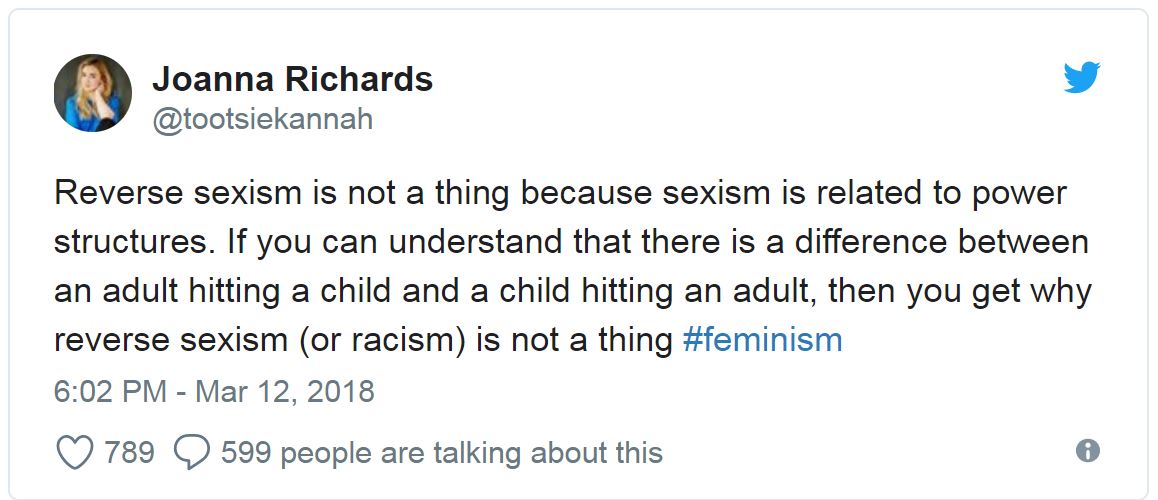Open Joanna Richards' profile photo
The image size is (1158, 500).
click(x=92, y=93)
